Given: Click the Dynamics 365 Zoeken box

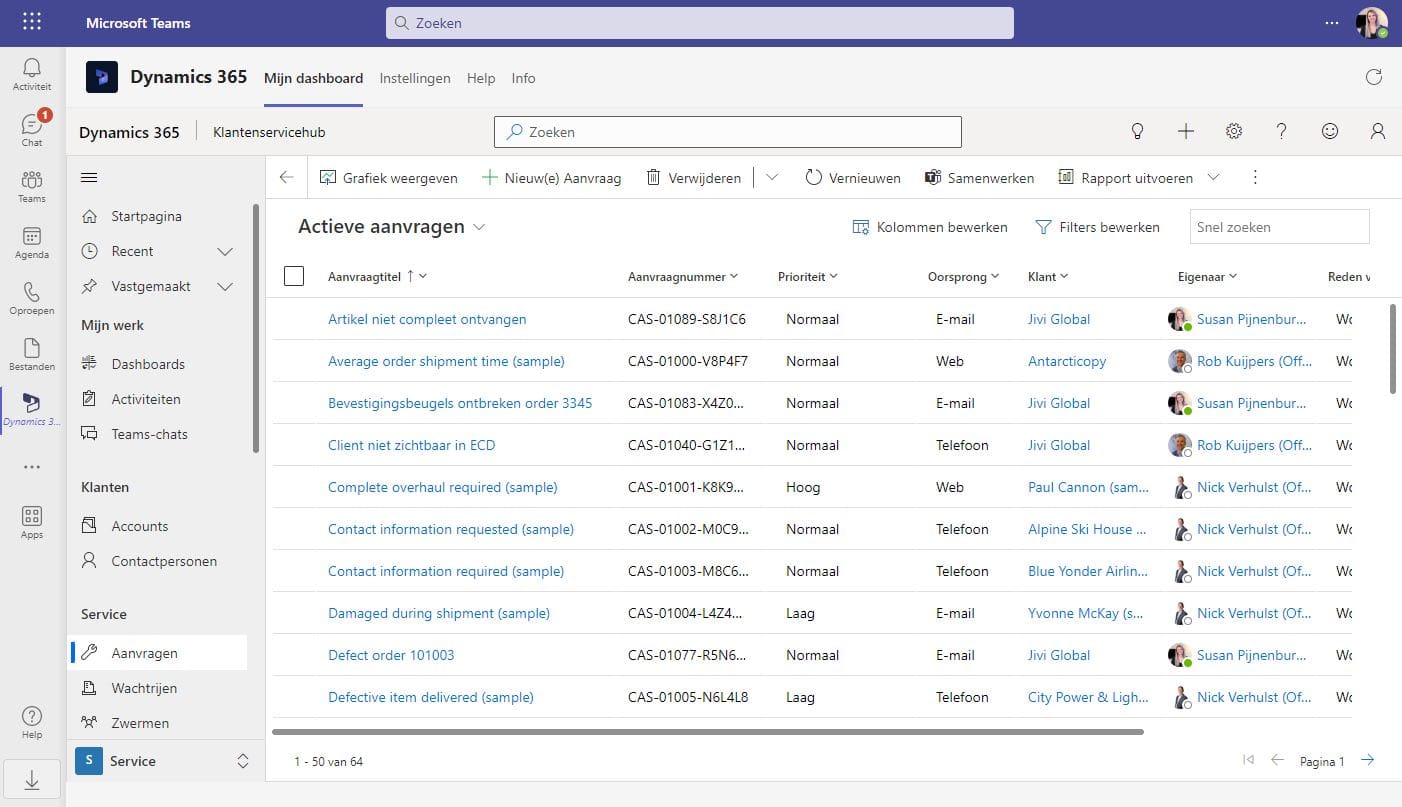Looking at the screenshot, I should pyautogui.click(x=728, y=132).
